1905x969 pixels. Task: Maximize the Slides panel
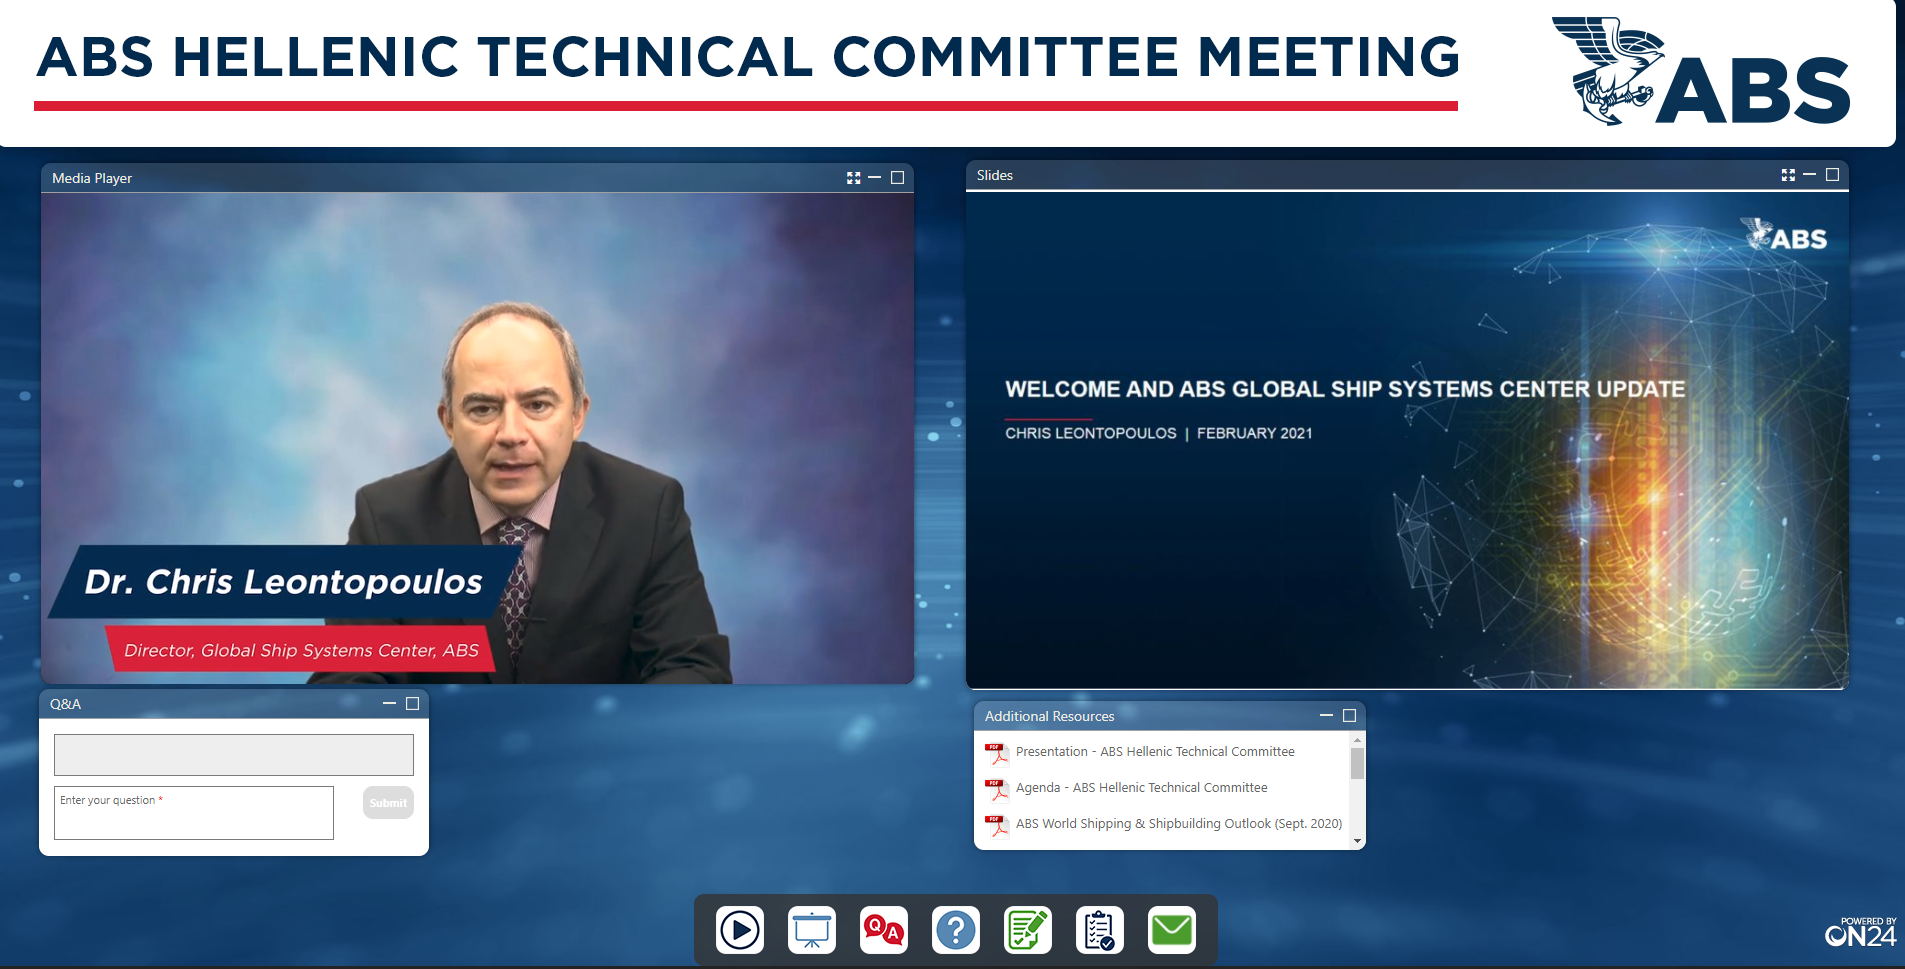point(1833,175)
